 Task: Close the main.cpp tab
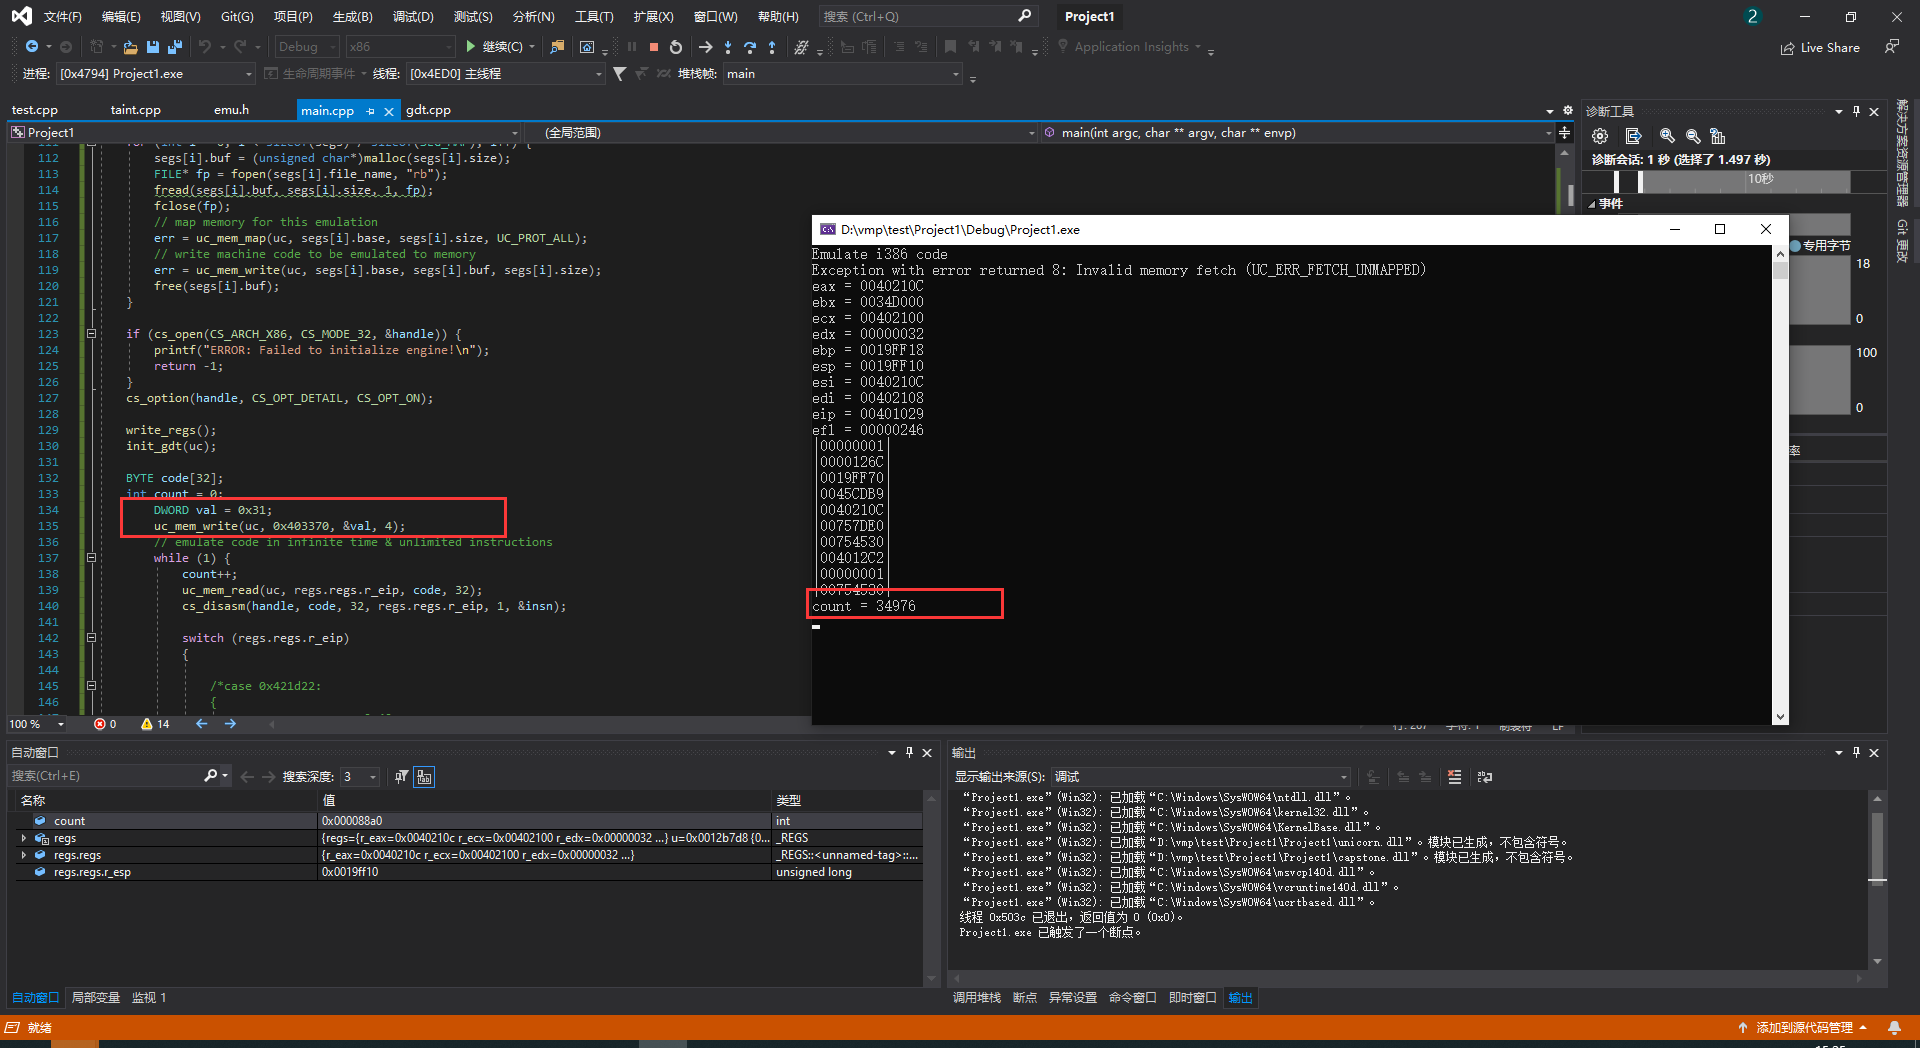(x=389, y=111)
